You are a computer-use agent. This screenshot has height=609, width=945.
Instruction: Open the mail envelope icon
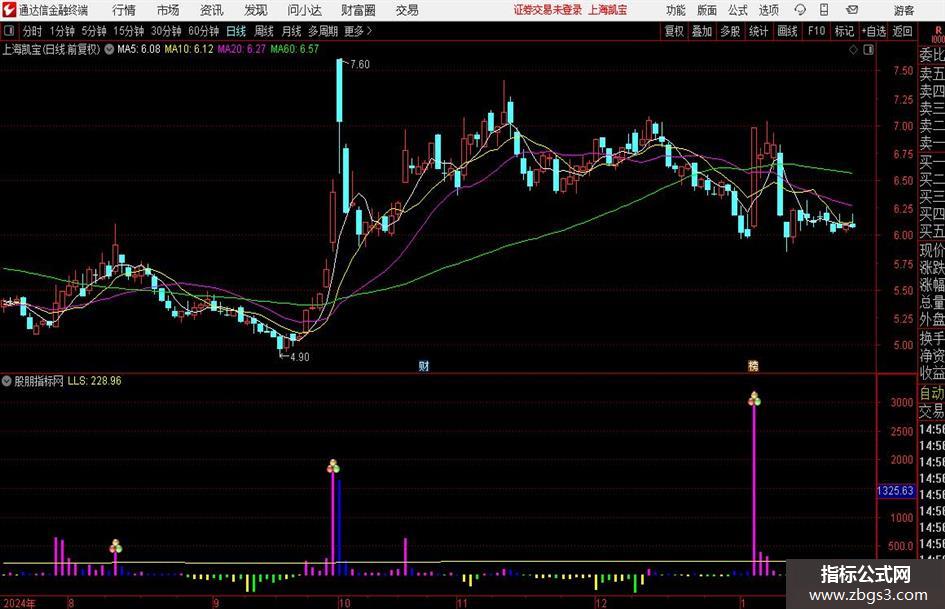tap(852, 10)
